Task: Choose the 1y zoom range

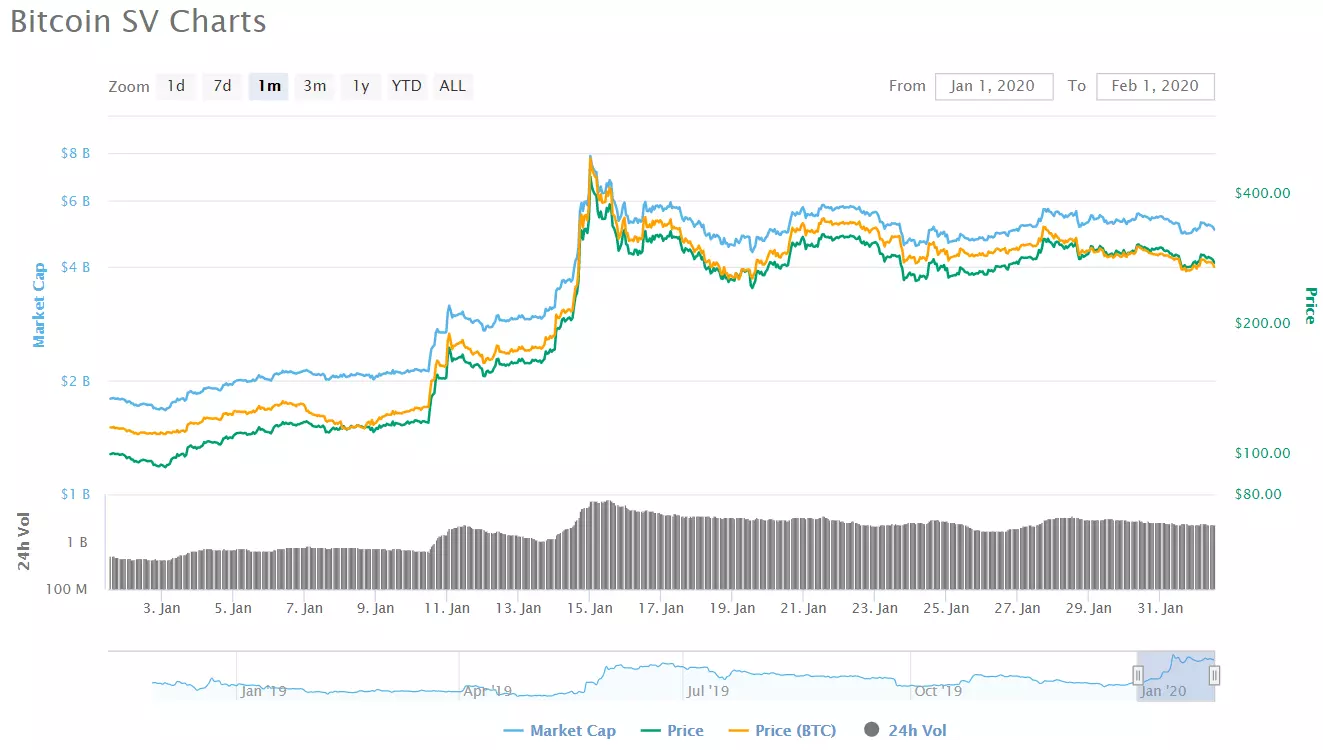Action: (x=361, y=86)
